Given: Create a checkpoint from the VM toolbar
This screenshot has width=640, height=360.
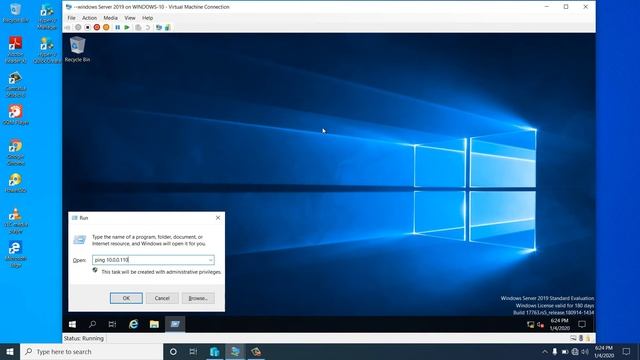Looking at the screenshot, I should pyautogui.click(x=138, y=27).
